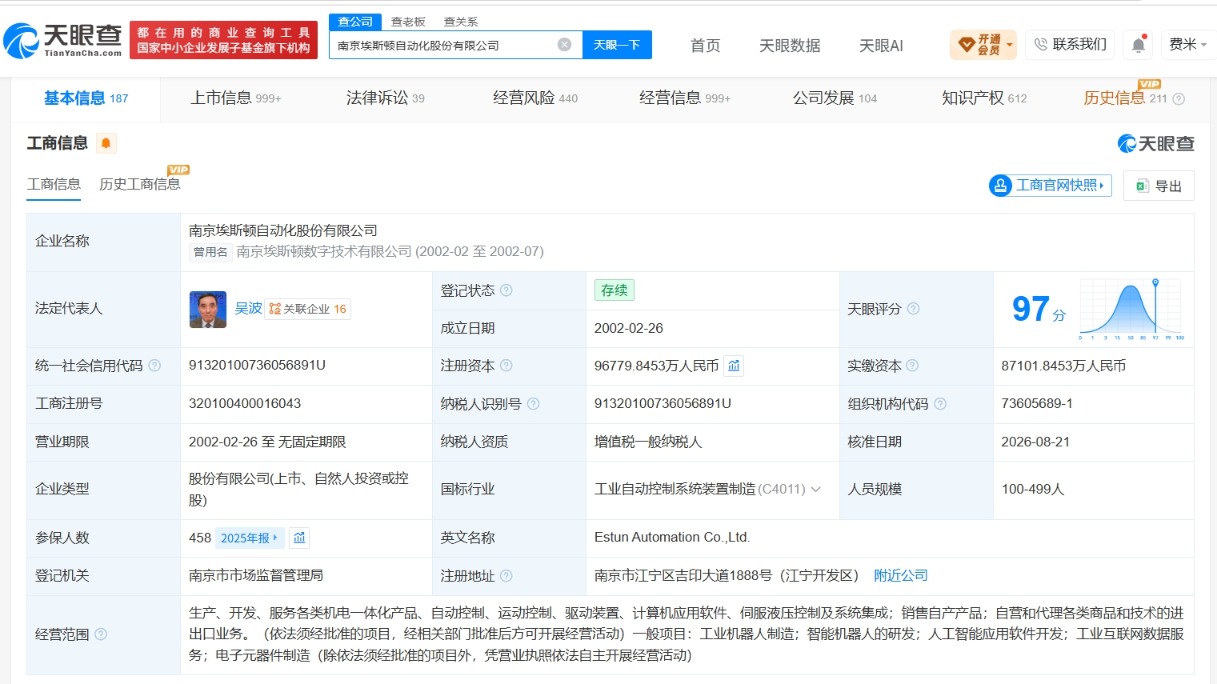Click English name Estun Automation Co.,Ltd.

tap(672, 538)
